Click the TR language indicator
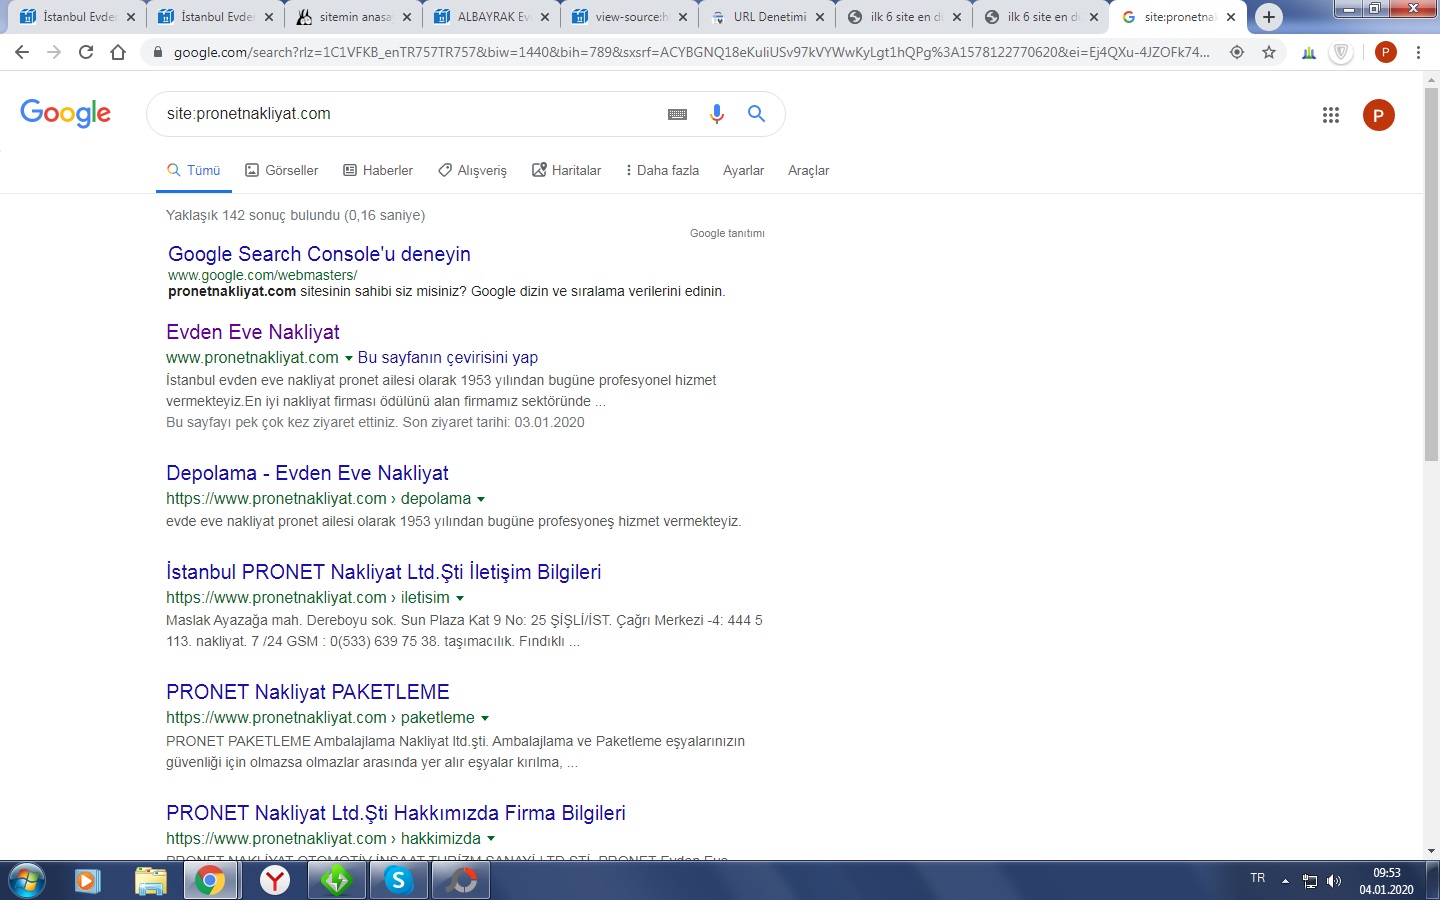 coord(1257,878)
